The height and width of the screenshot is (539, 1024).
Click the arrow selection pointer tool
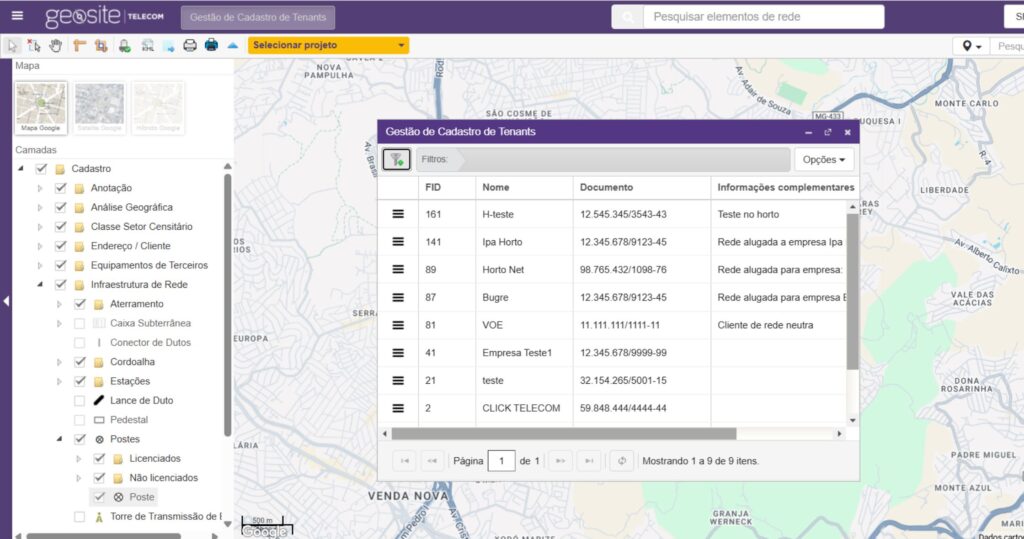pos(13,46)
